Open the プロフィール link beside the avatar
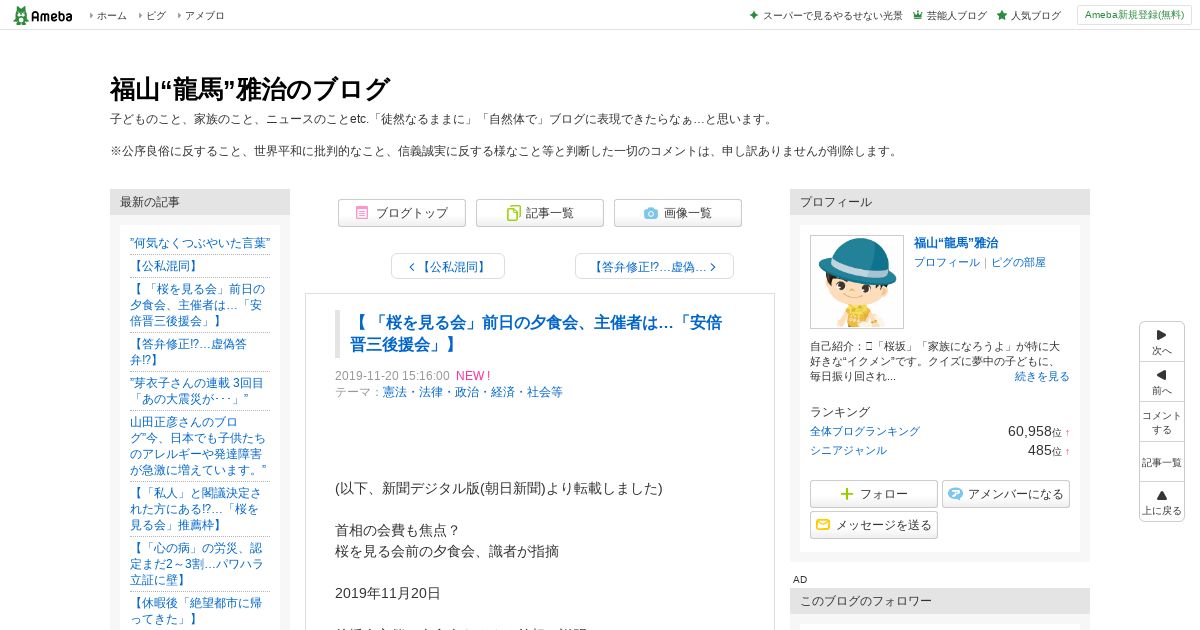Image resolution: width=1200 pixels, height=630 pixels. [947, 262]
